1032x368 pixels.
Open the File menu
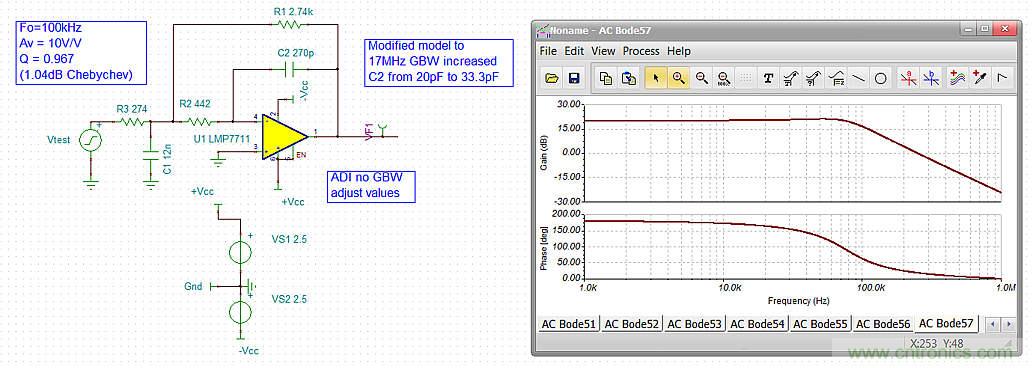548,51
